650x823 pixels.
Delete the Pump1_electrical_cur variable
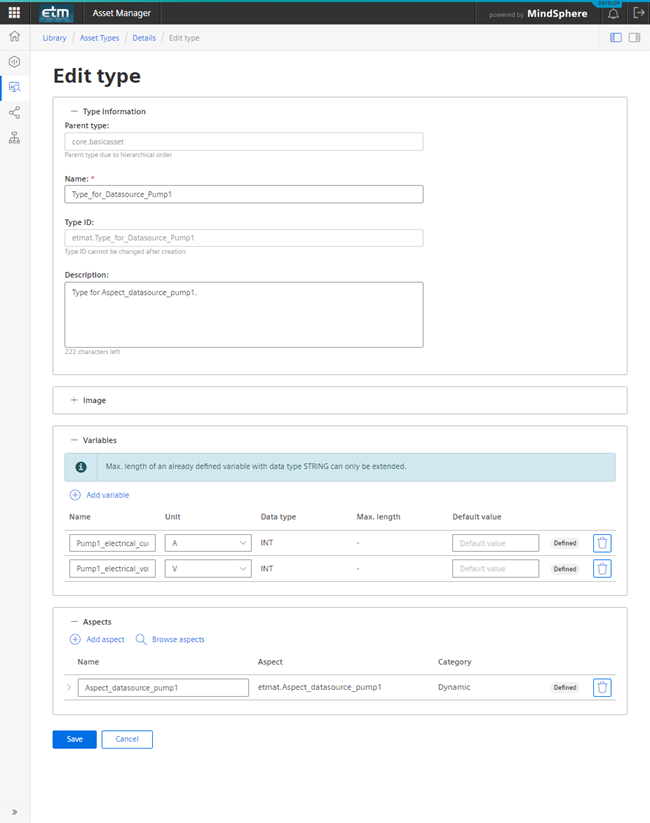pyautogui.click(x=602, y=543)
